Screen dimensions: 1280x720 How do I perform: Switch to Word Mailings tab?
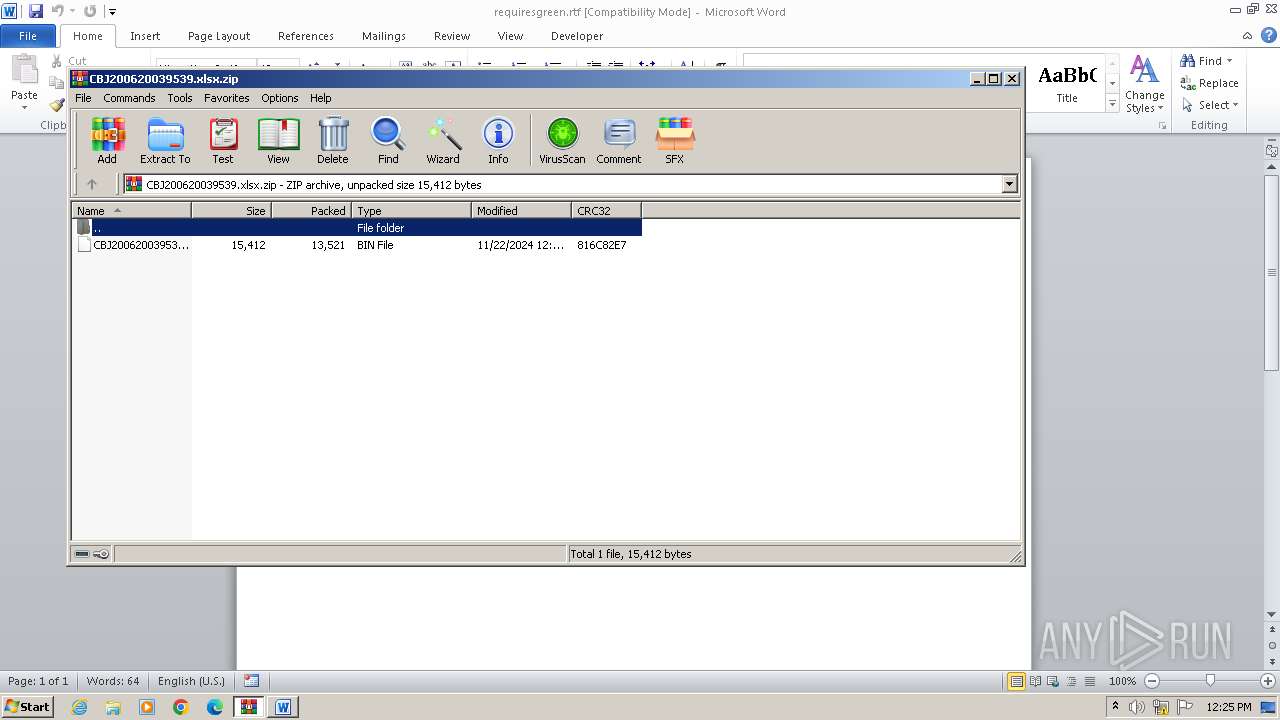[384, 36]
